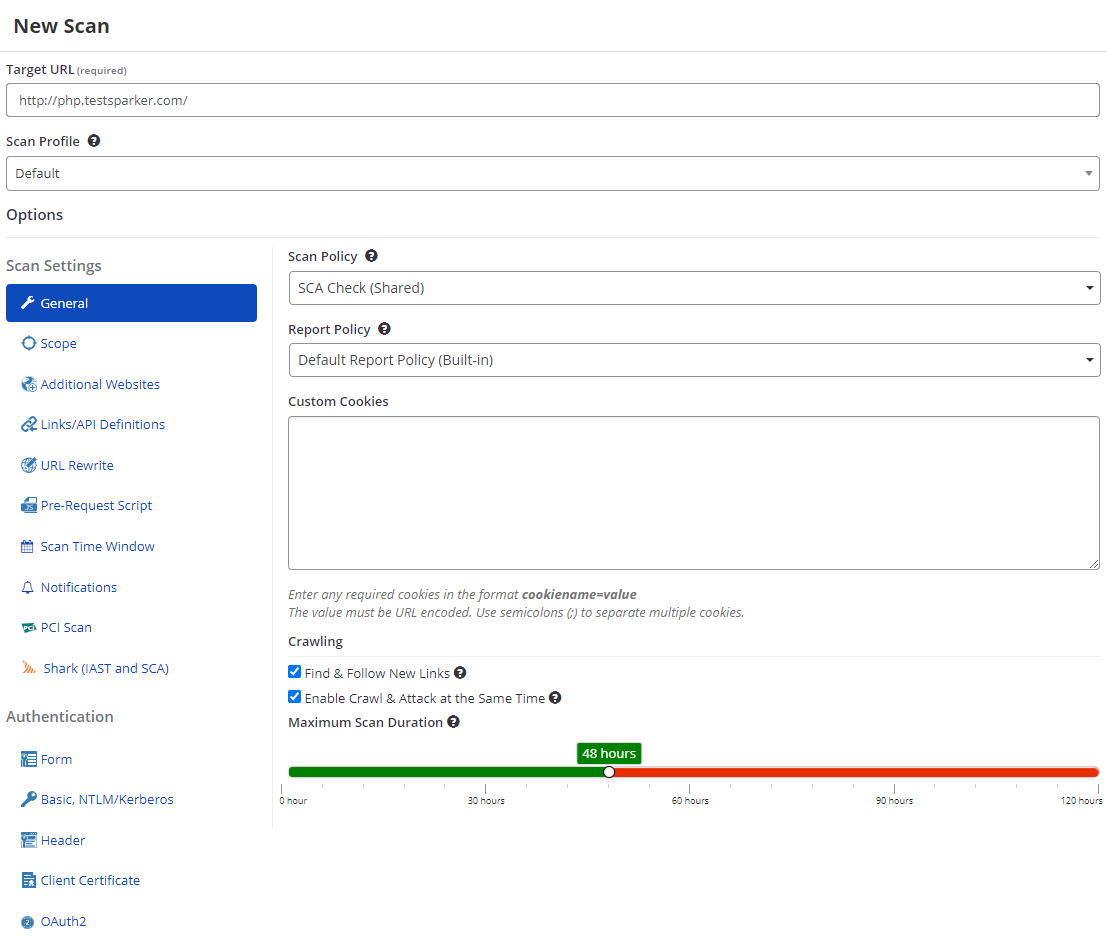The image size is (1107, 936).
Task: Click the help icon next to Scan Policy
Action: [x=371, y=255]
